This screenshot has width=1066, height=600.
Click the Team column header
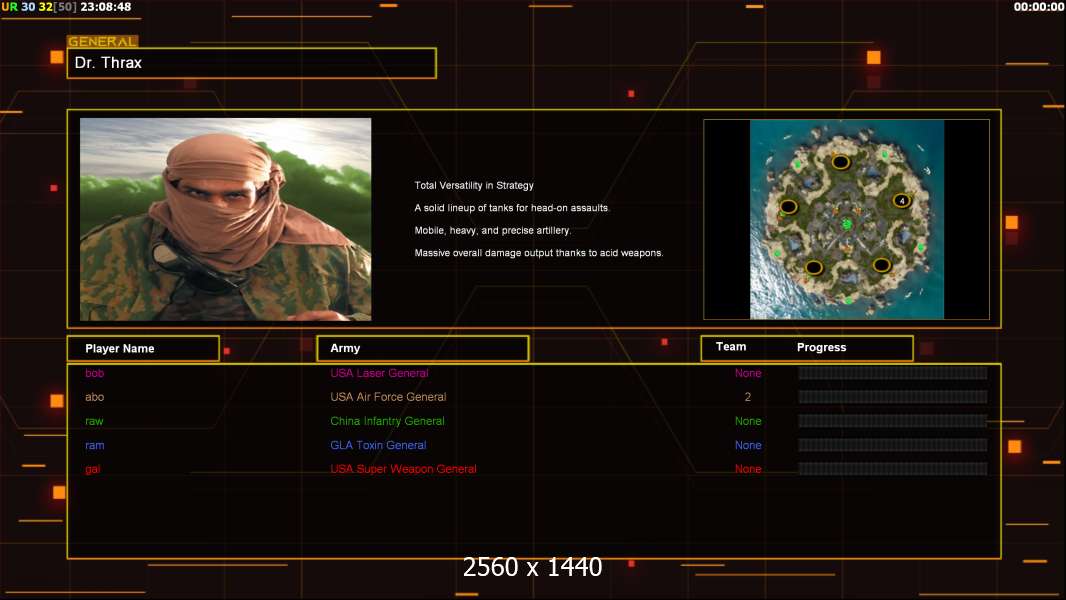pyautogui.click(x=731, y=347)
